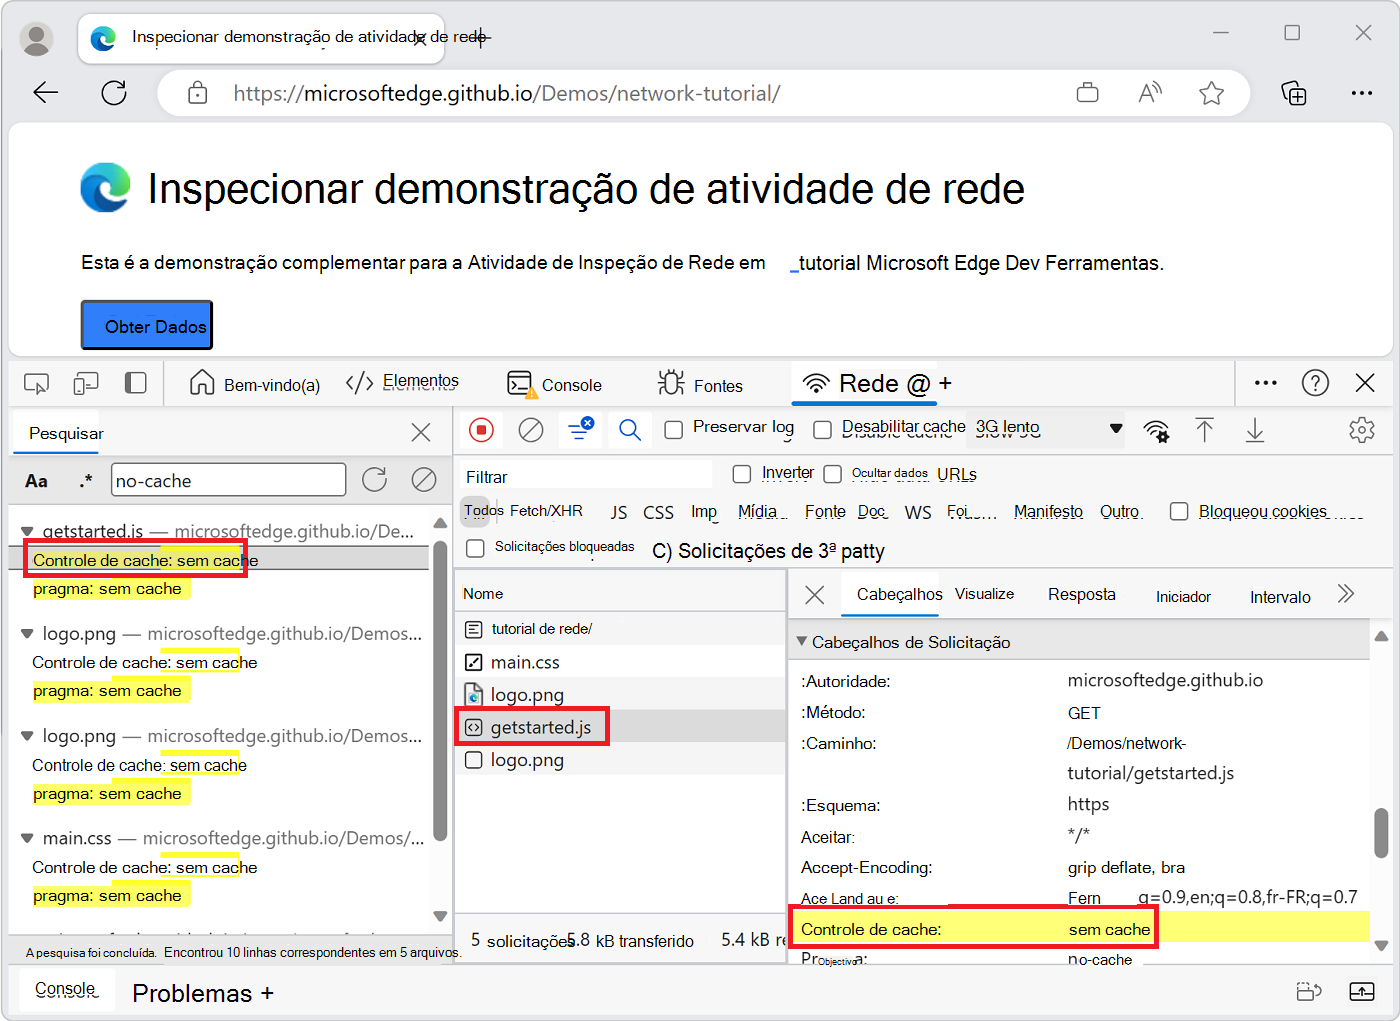Stop recording network log with red record button
Image resolution: width=1400 pixels, height=1021 pixels.
tap(481, 430)
